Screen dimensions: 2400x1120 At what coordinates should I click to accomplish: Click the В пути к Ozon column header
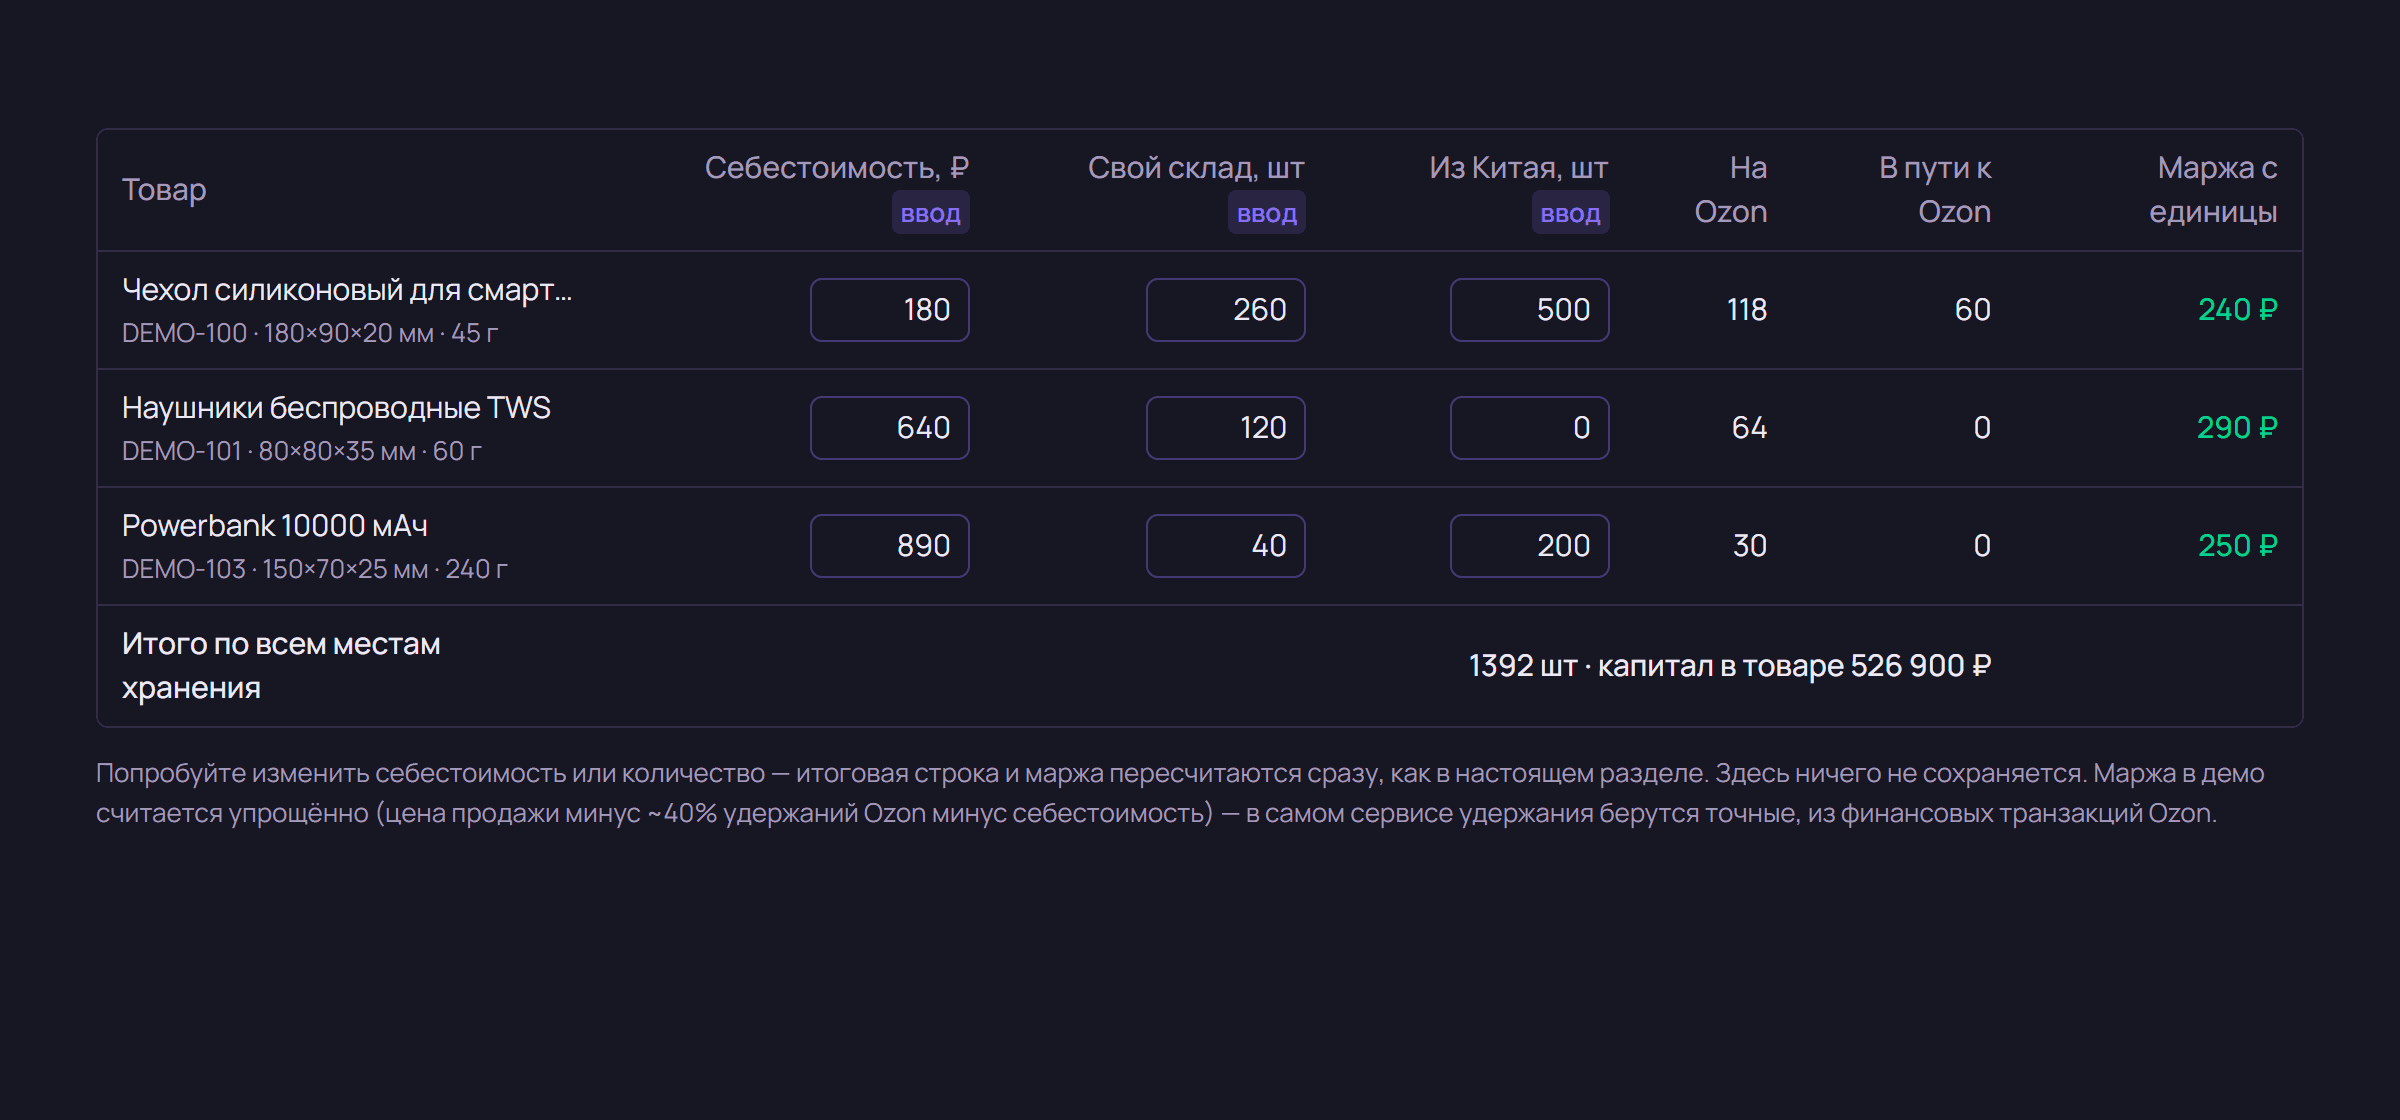(x=1935, y=190)
